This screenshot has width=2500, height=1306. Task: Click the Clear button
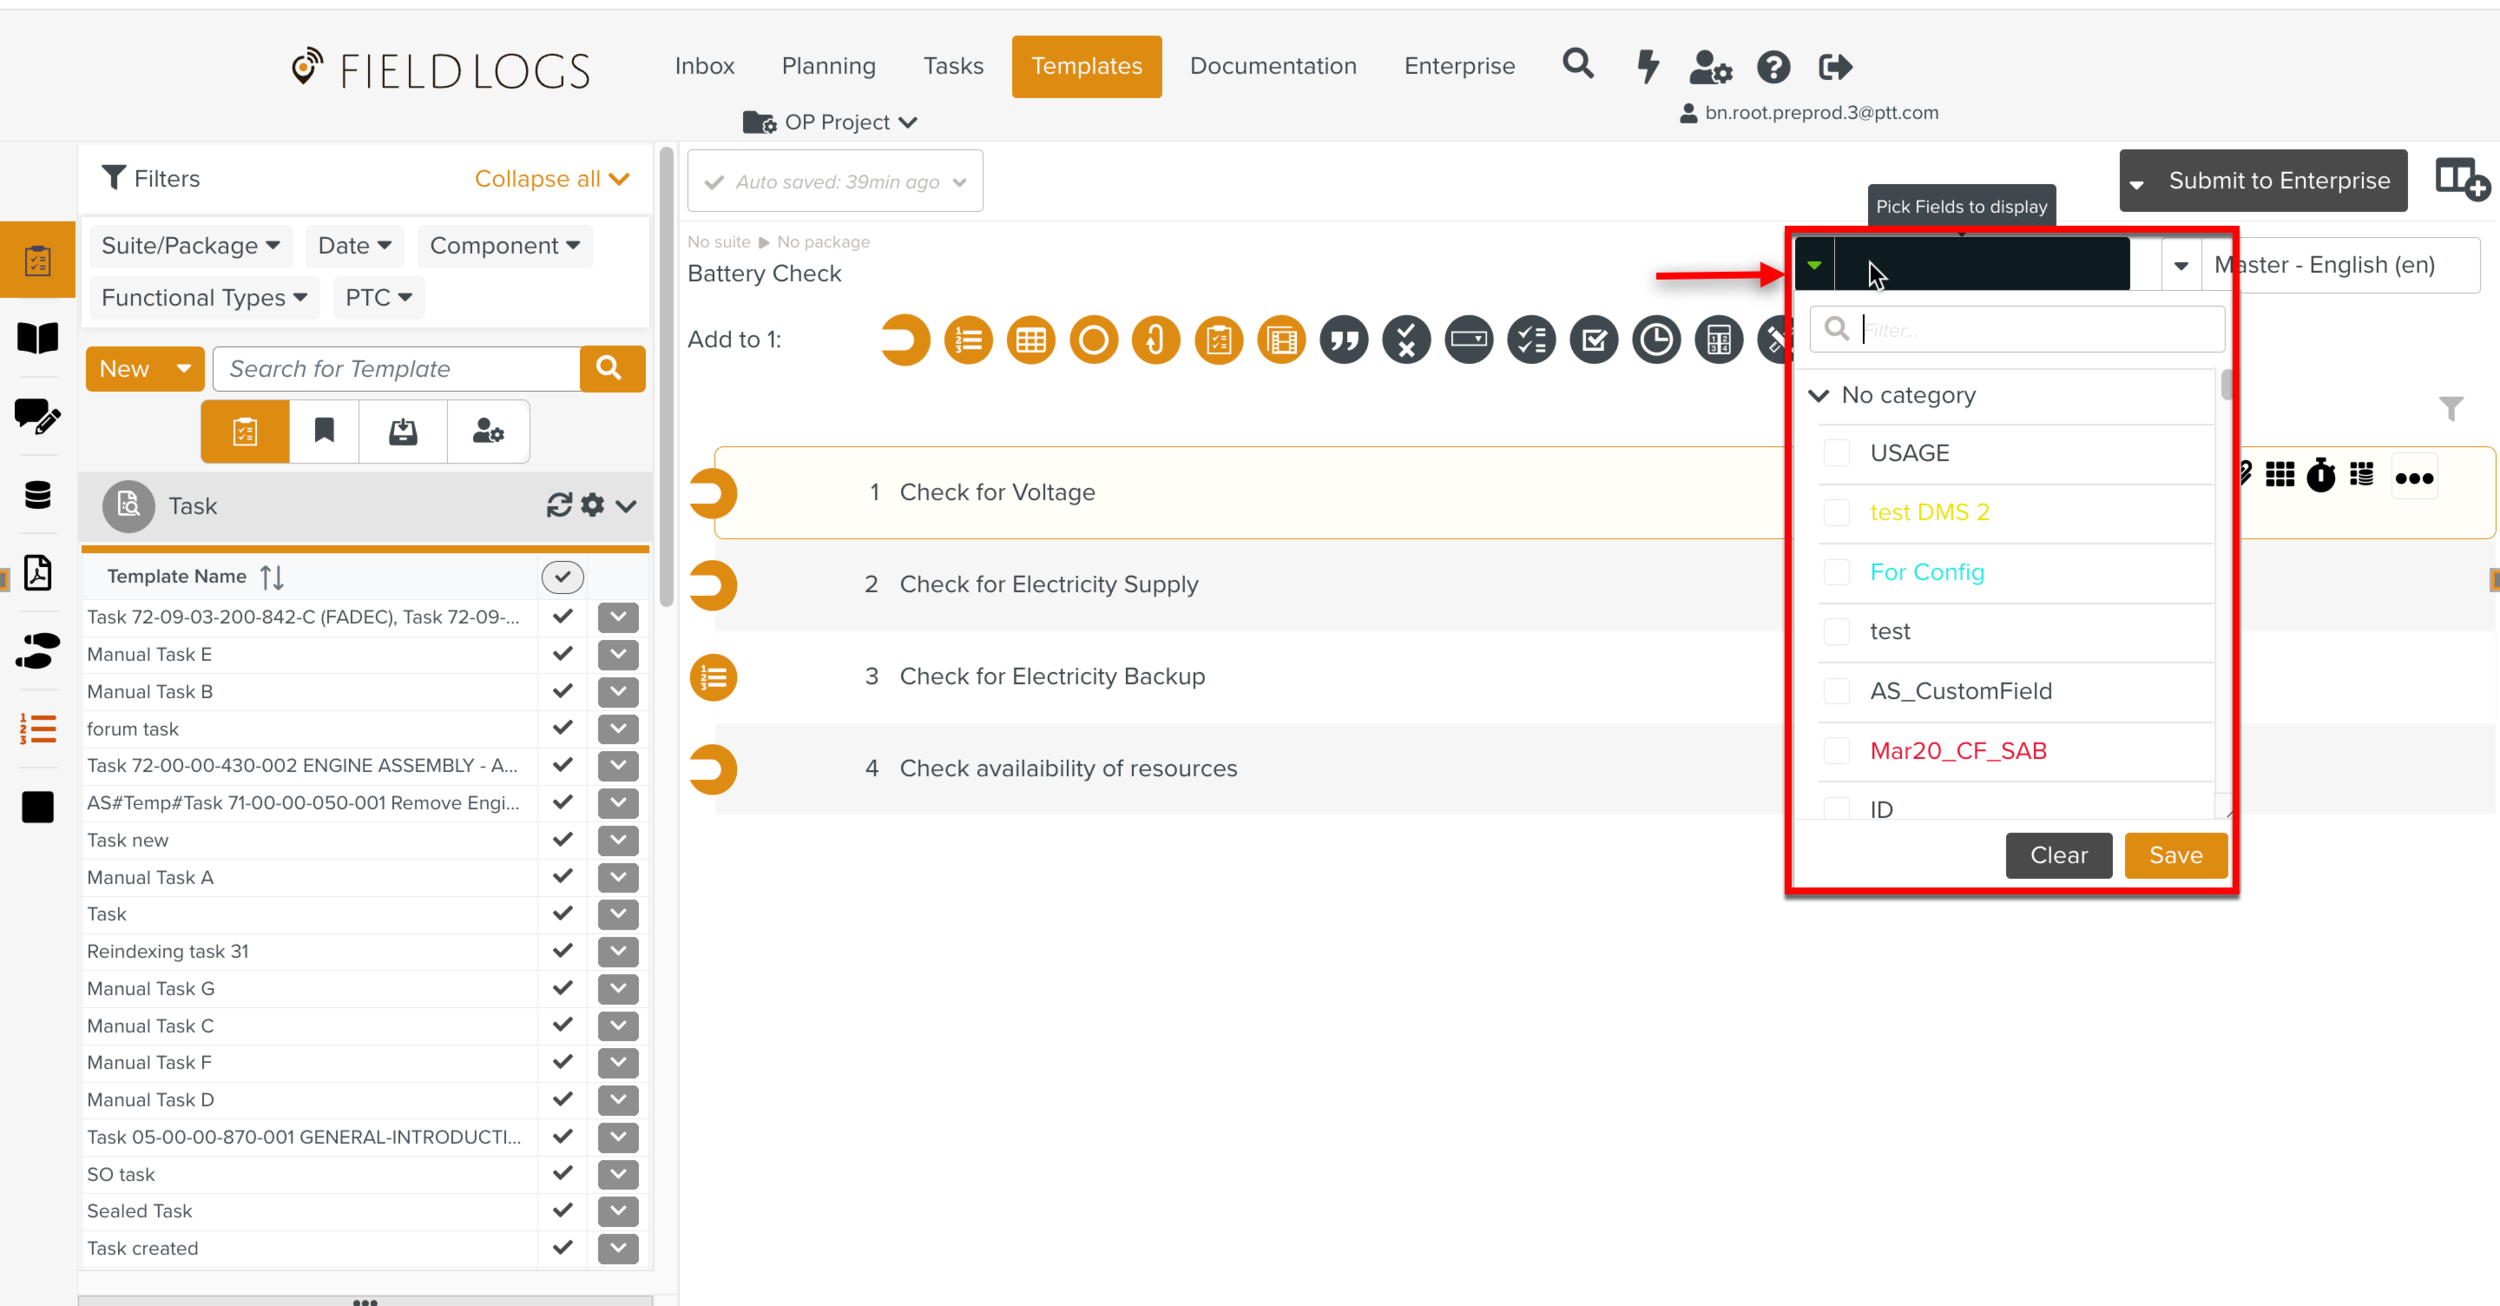coord(2058,855)
